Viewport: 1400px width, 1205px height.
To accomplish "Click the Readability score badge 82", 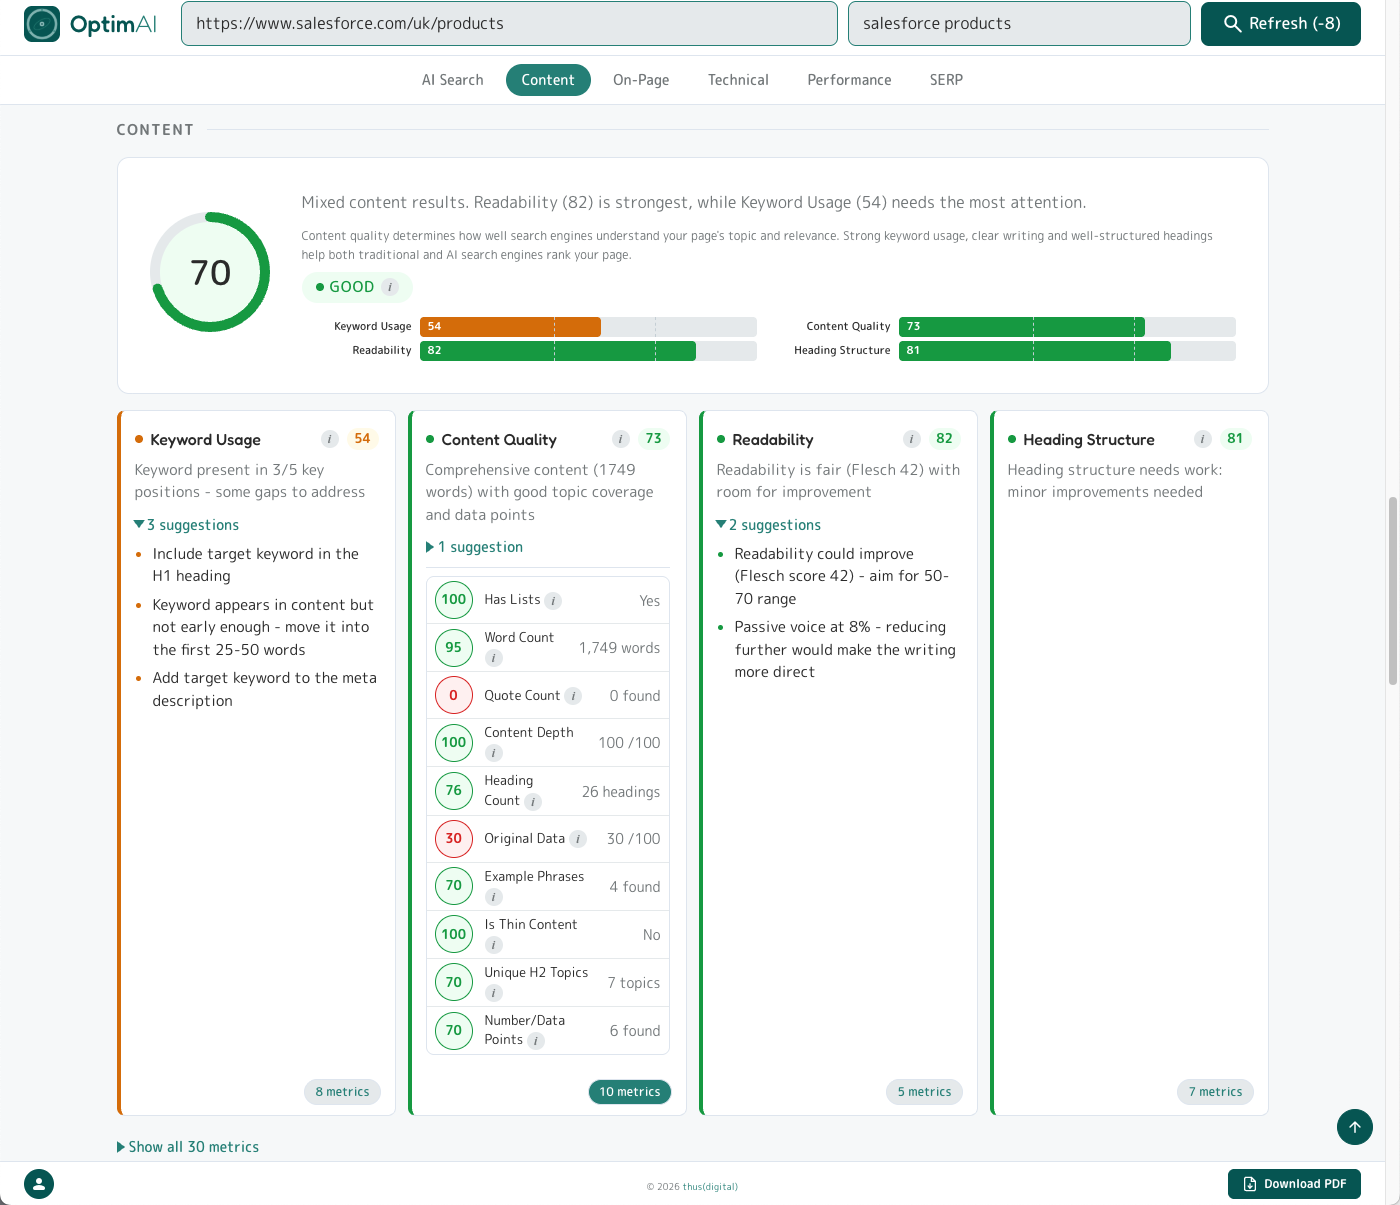I will [944, 439].
